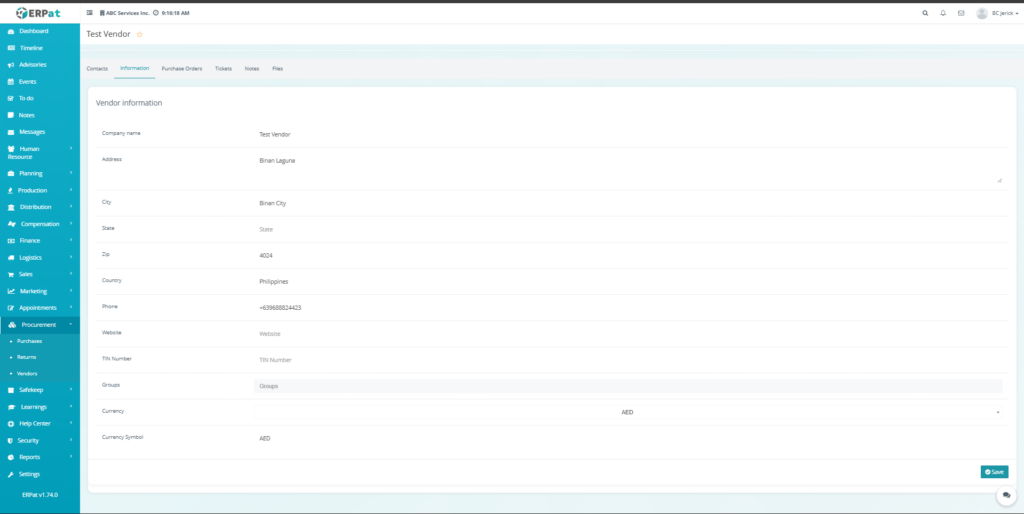The height and width of the screenshot is (514, 1024).
Task: Click the Address text area
Action: coord(628,169)
